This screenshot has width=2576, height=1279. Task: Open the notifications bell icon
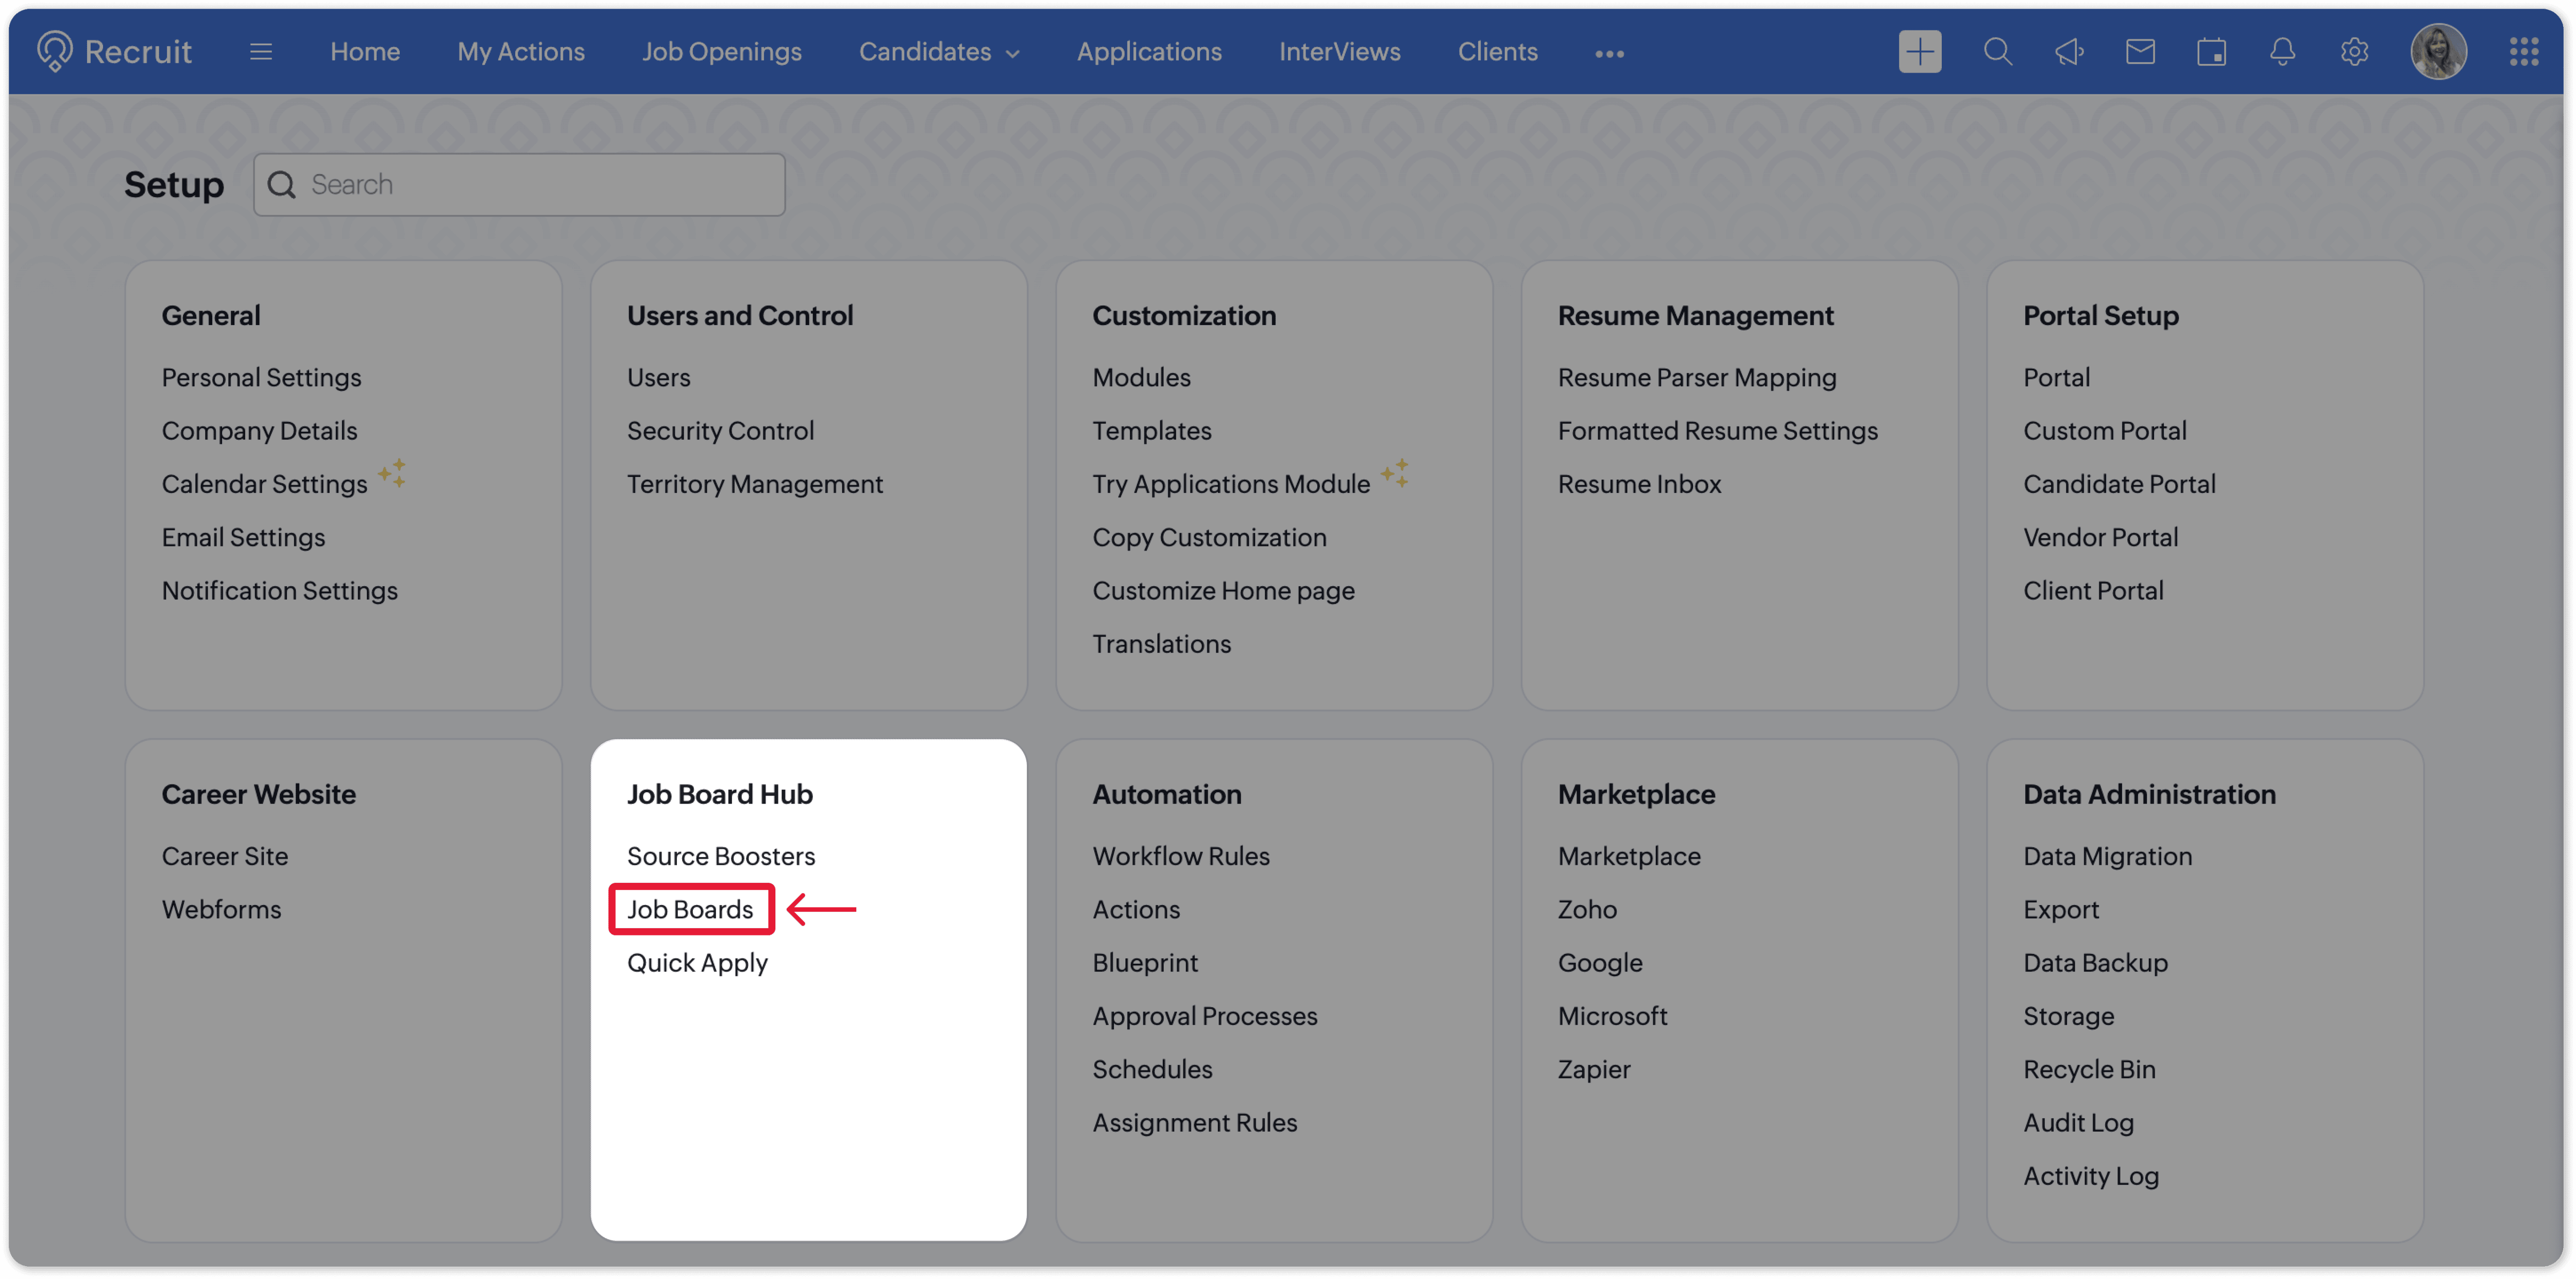[x=2281, y=52]
